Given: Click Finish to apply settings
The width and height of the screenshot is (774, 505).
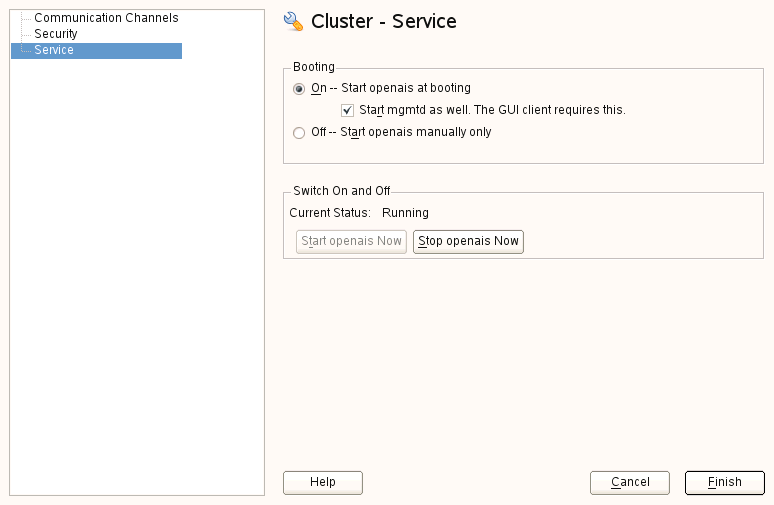Looking at the screenshot, I should point(724,482).
